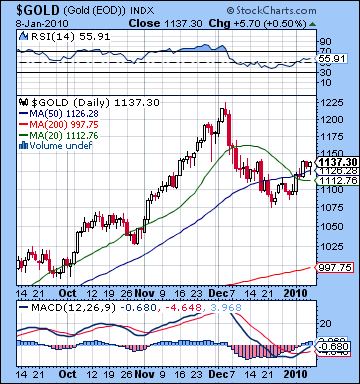Click Oct on the MACD panel date axis
Image resolution: width=360 pixels, height=384 pixels.
pyautogui.click(x=68, y=374)
